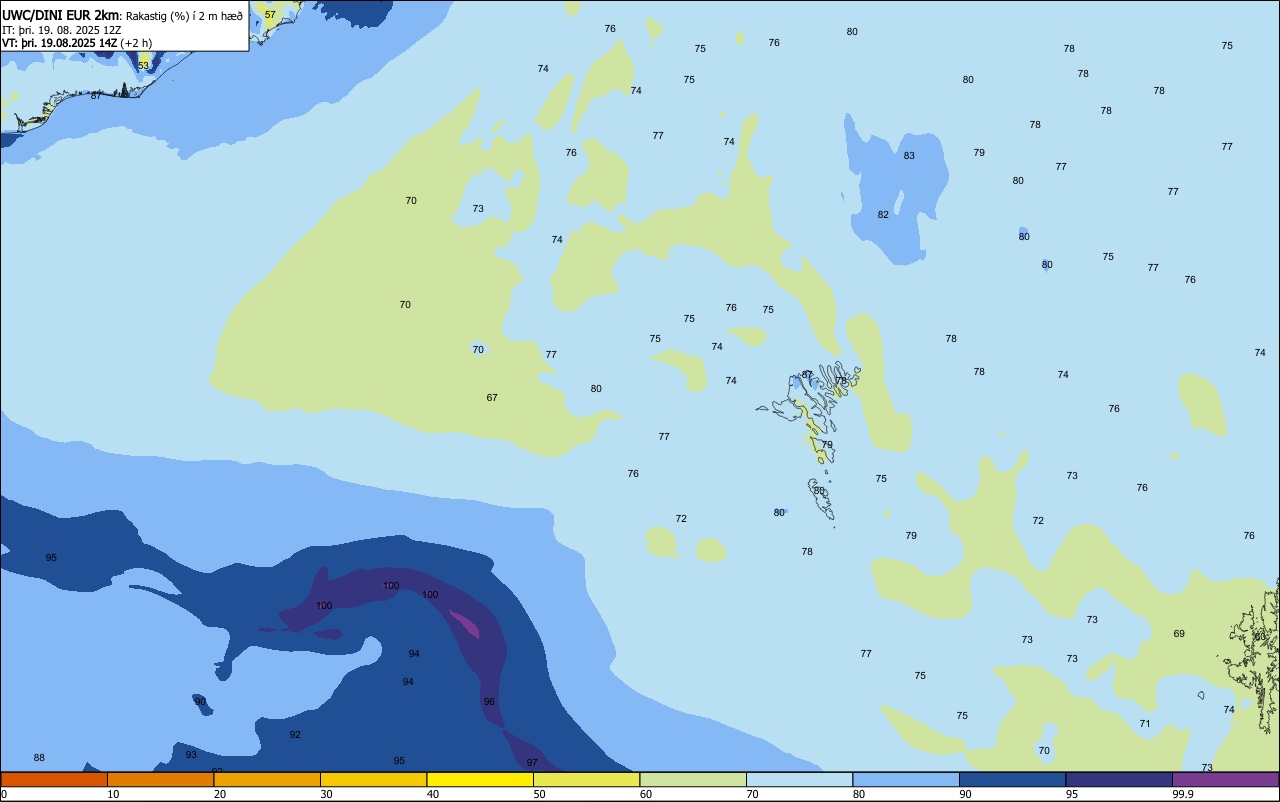Viewport: 1280px width, 802px height.
Task: Select the 20–30 amber legend swatch
Action: pyautogui.click(x=267, y=779)
